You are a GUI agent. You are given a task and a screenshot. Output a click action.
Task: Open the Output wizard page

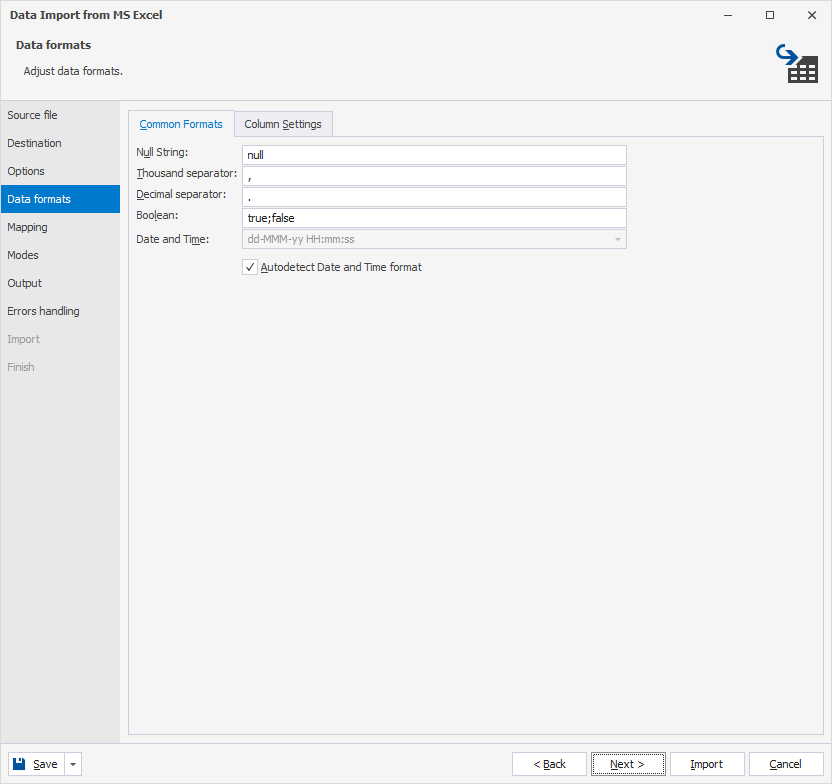(60, 283)
